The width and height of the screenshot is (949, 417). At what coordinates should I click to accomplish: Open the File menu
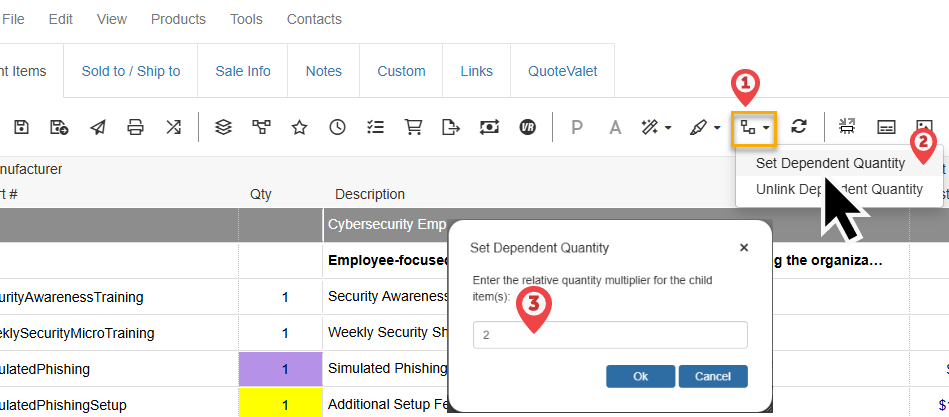pyautogui.click(x=13, y=19)
